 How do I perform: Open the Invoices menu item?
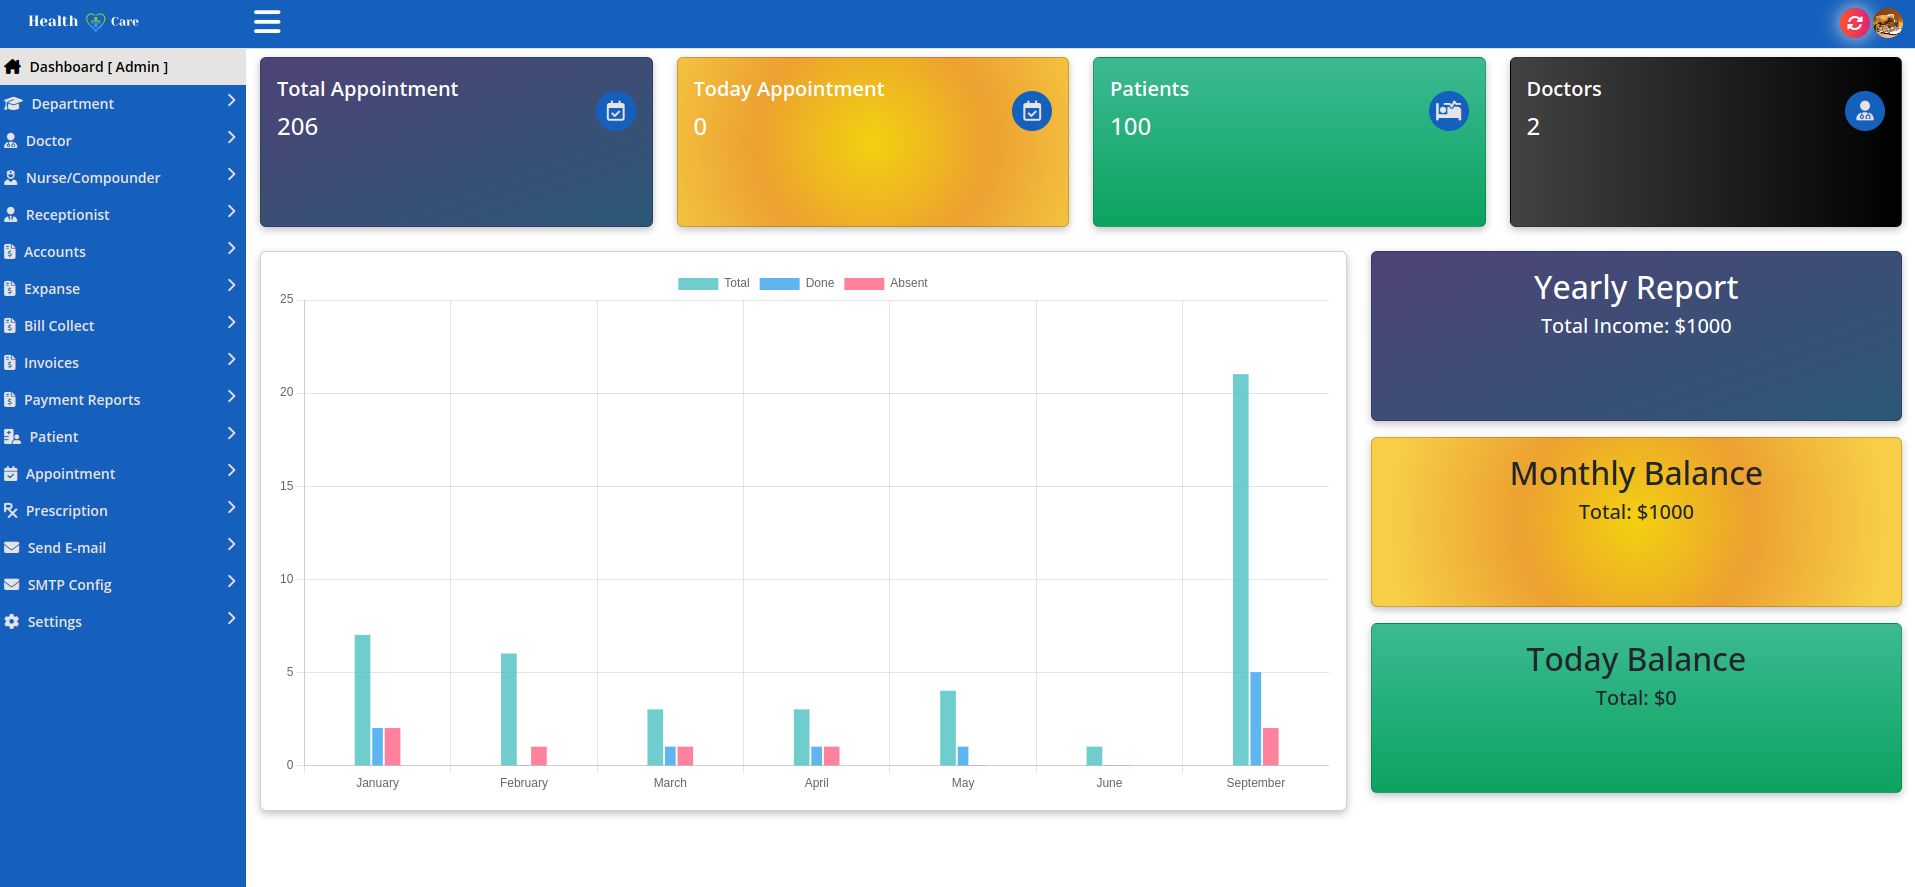pos(123,363)
